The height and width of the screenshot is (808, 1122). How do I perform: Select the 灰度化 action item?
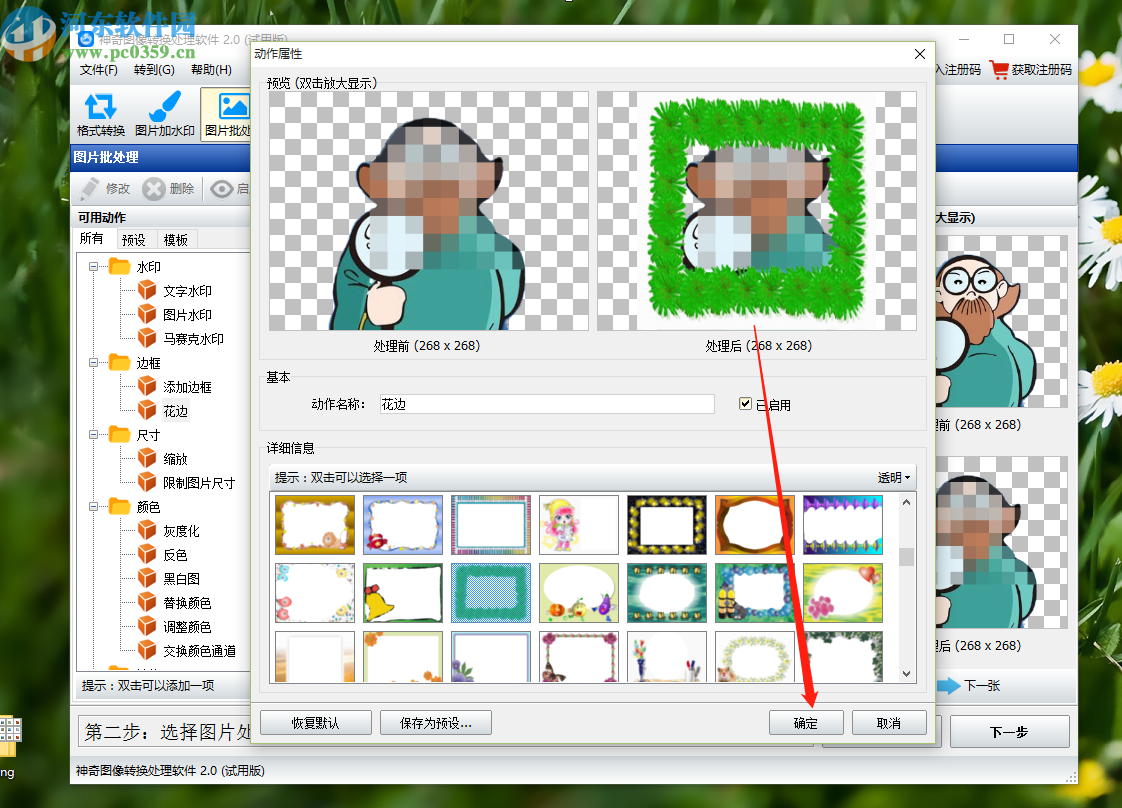point(181,531)
